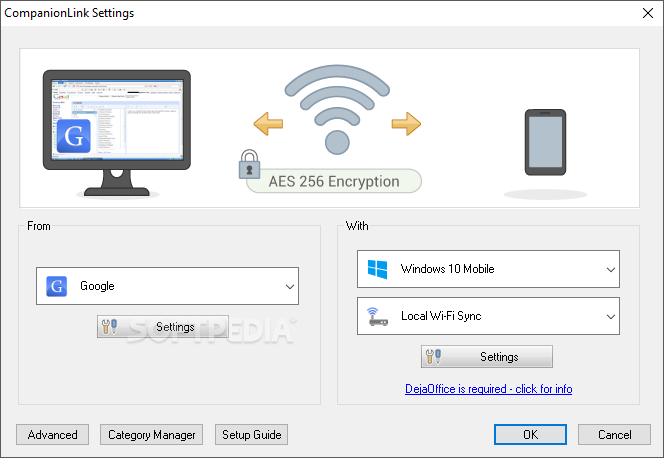The image size is (664, 458).
Task: Open the Setup Guide
Action: click(252, 435)
